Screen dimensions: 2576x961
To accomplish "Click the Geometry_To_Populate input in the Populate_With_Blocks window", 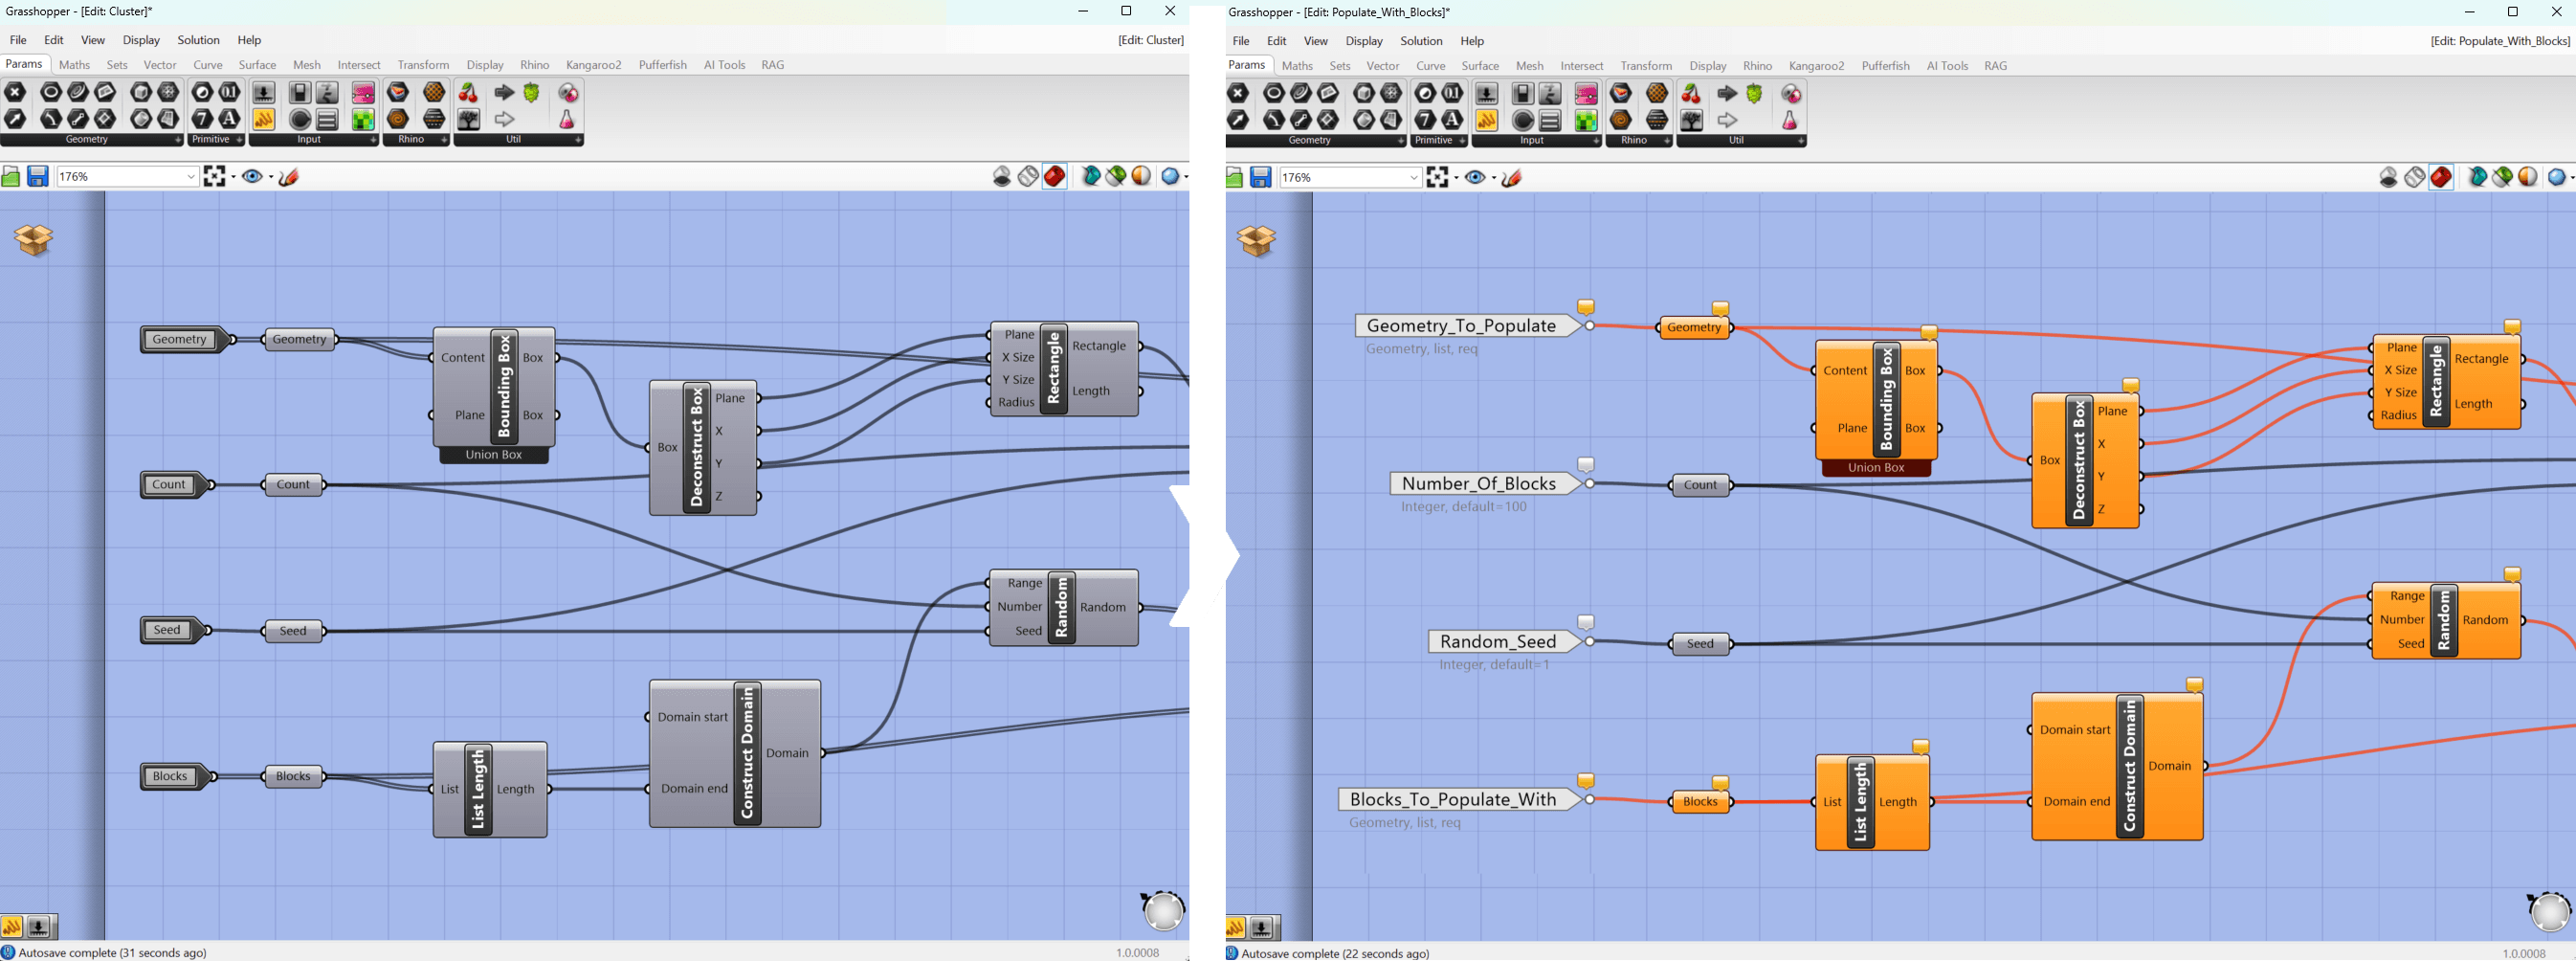I will click(1468, 326).
